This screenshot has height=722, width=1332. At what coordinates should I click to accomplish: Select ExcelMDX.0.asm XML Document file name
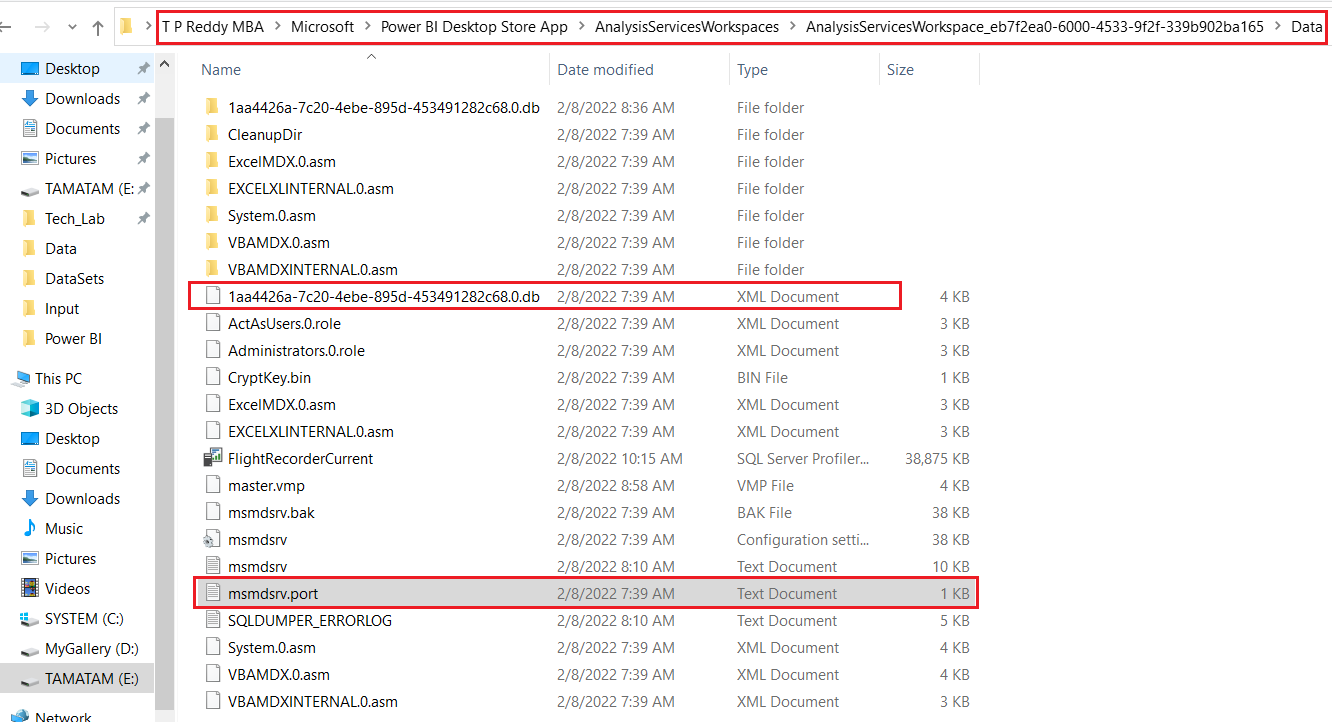click(x=282, y=404)
